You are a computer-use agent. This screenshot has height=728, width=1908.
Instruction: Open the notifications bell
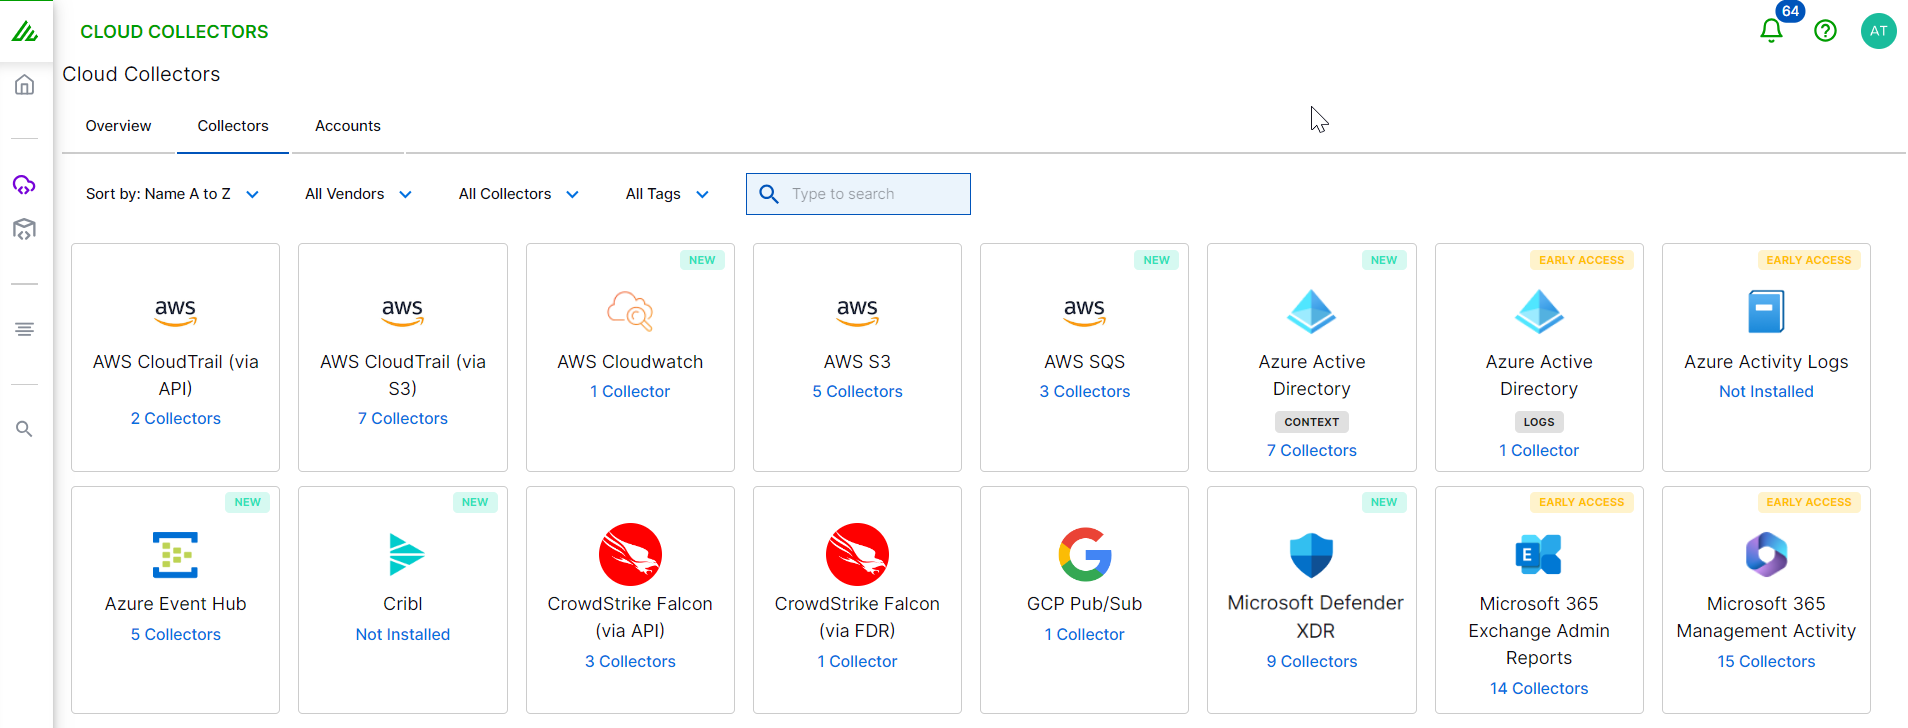pyautogui.click(x=1771, y=31)
